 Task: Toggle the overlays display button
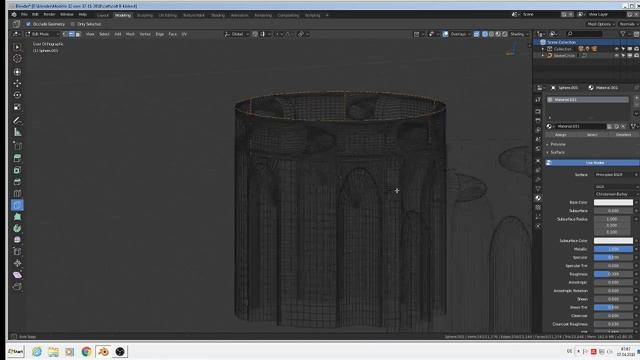[445, 34]
